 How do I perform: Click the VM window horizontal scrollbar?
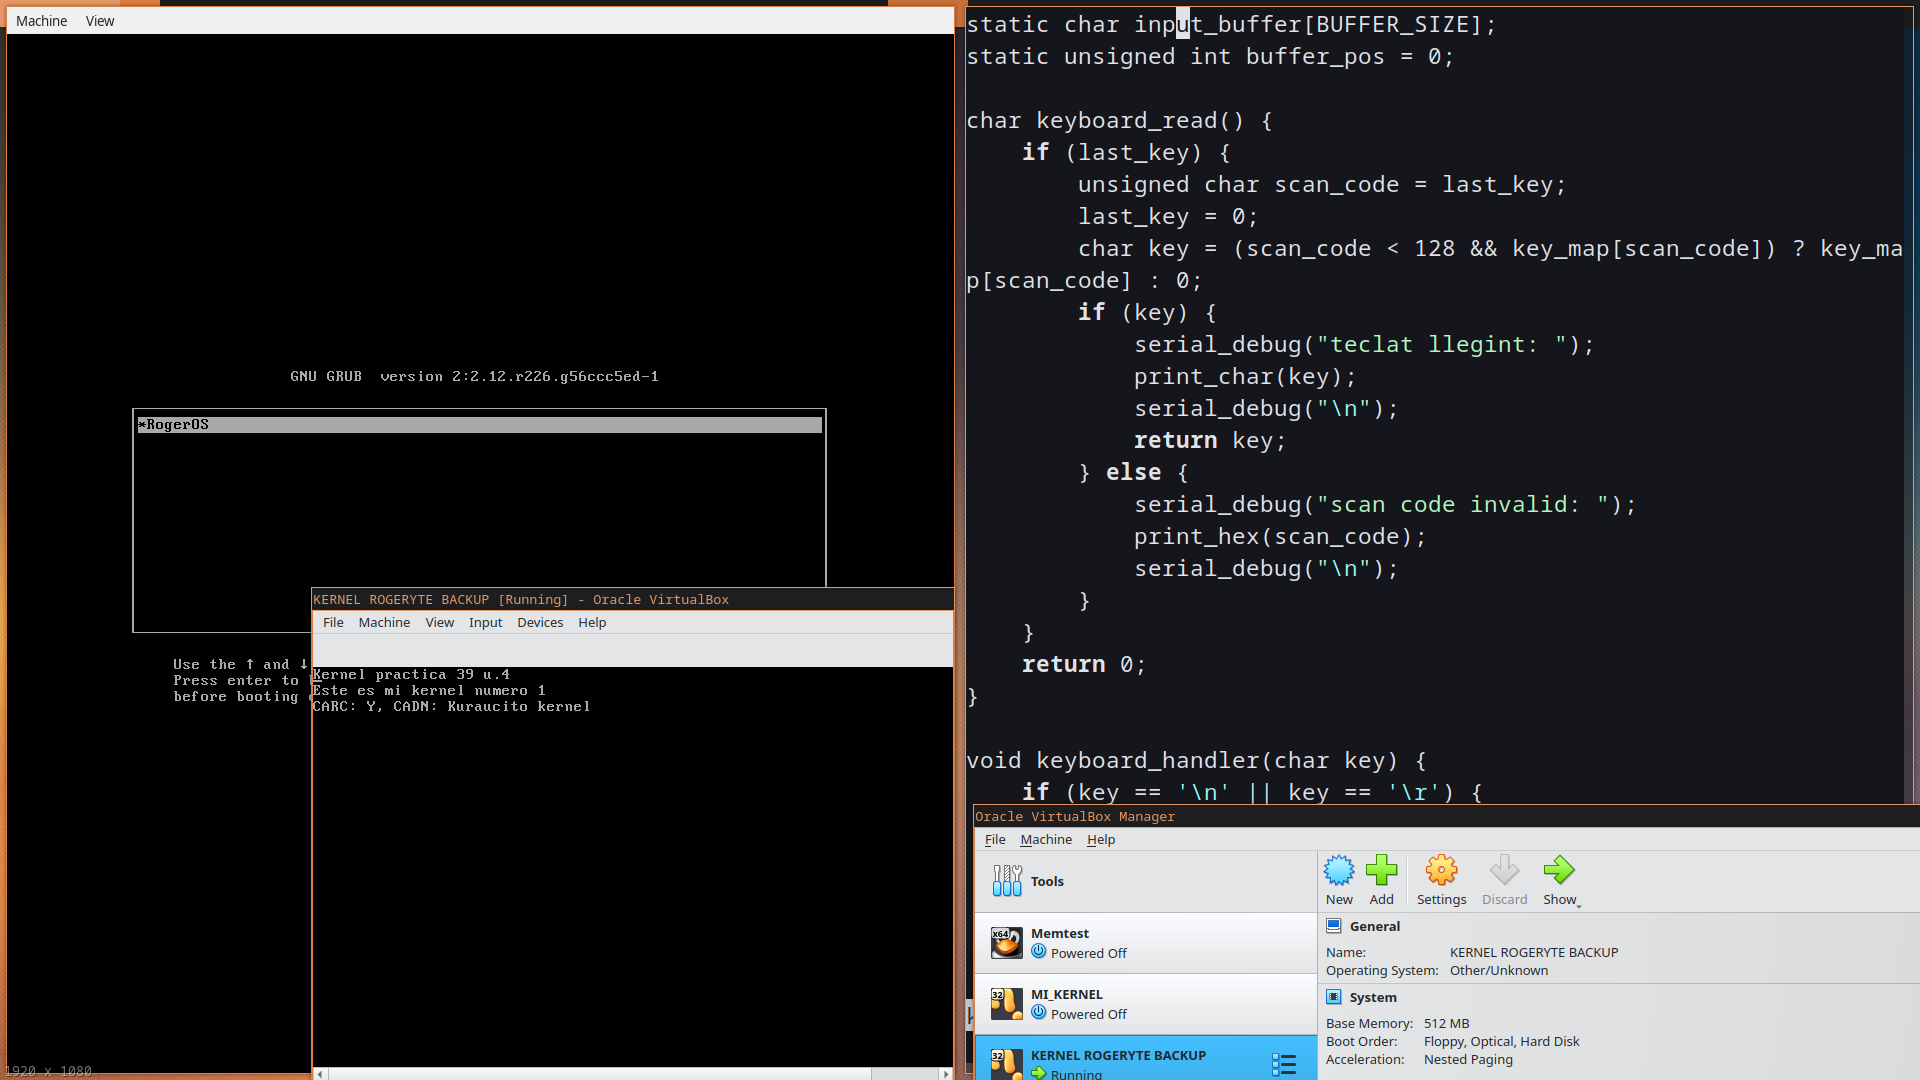600,1073
